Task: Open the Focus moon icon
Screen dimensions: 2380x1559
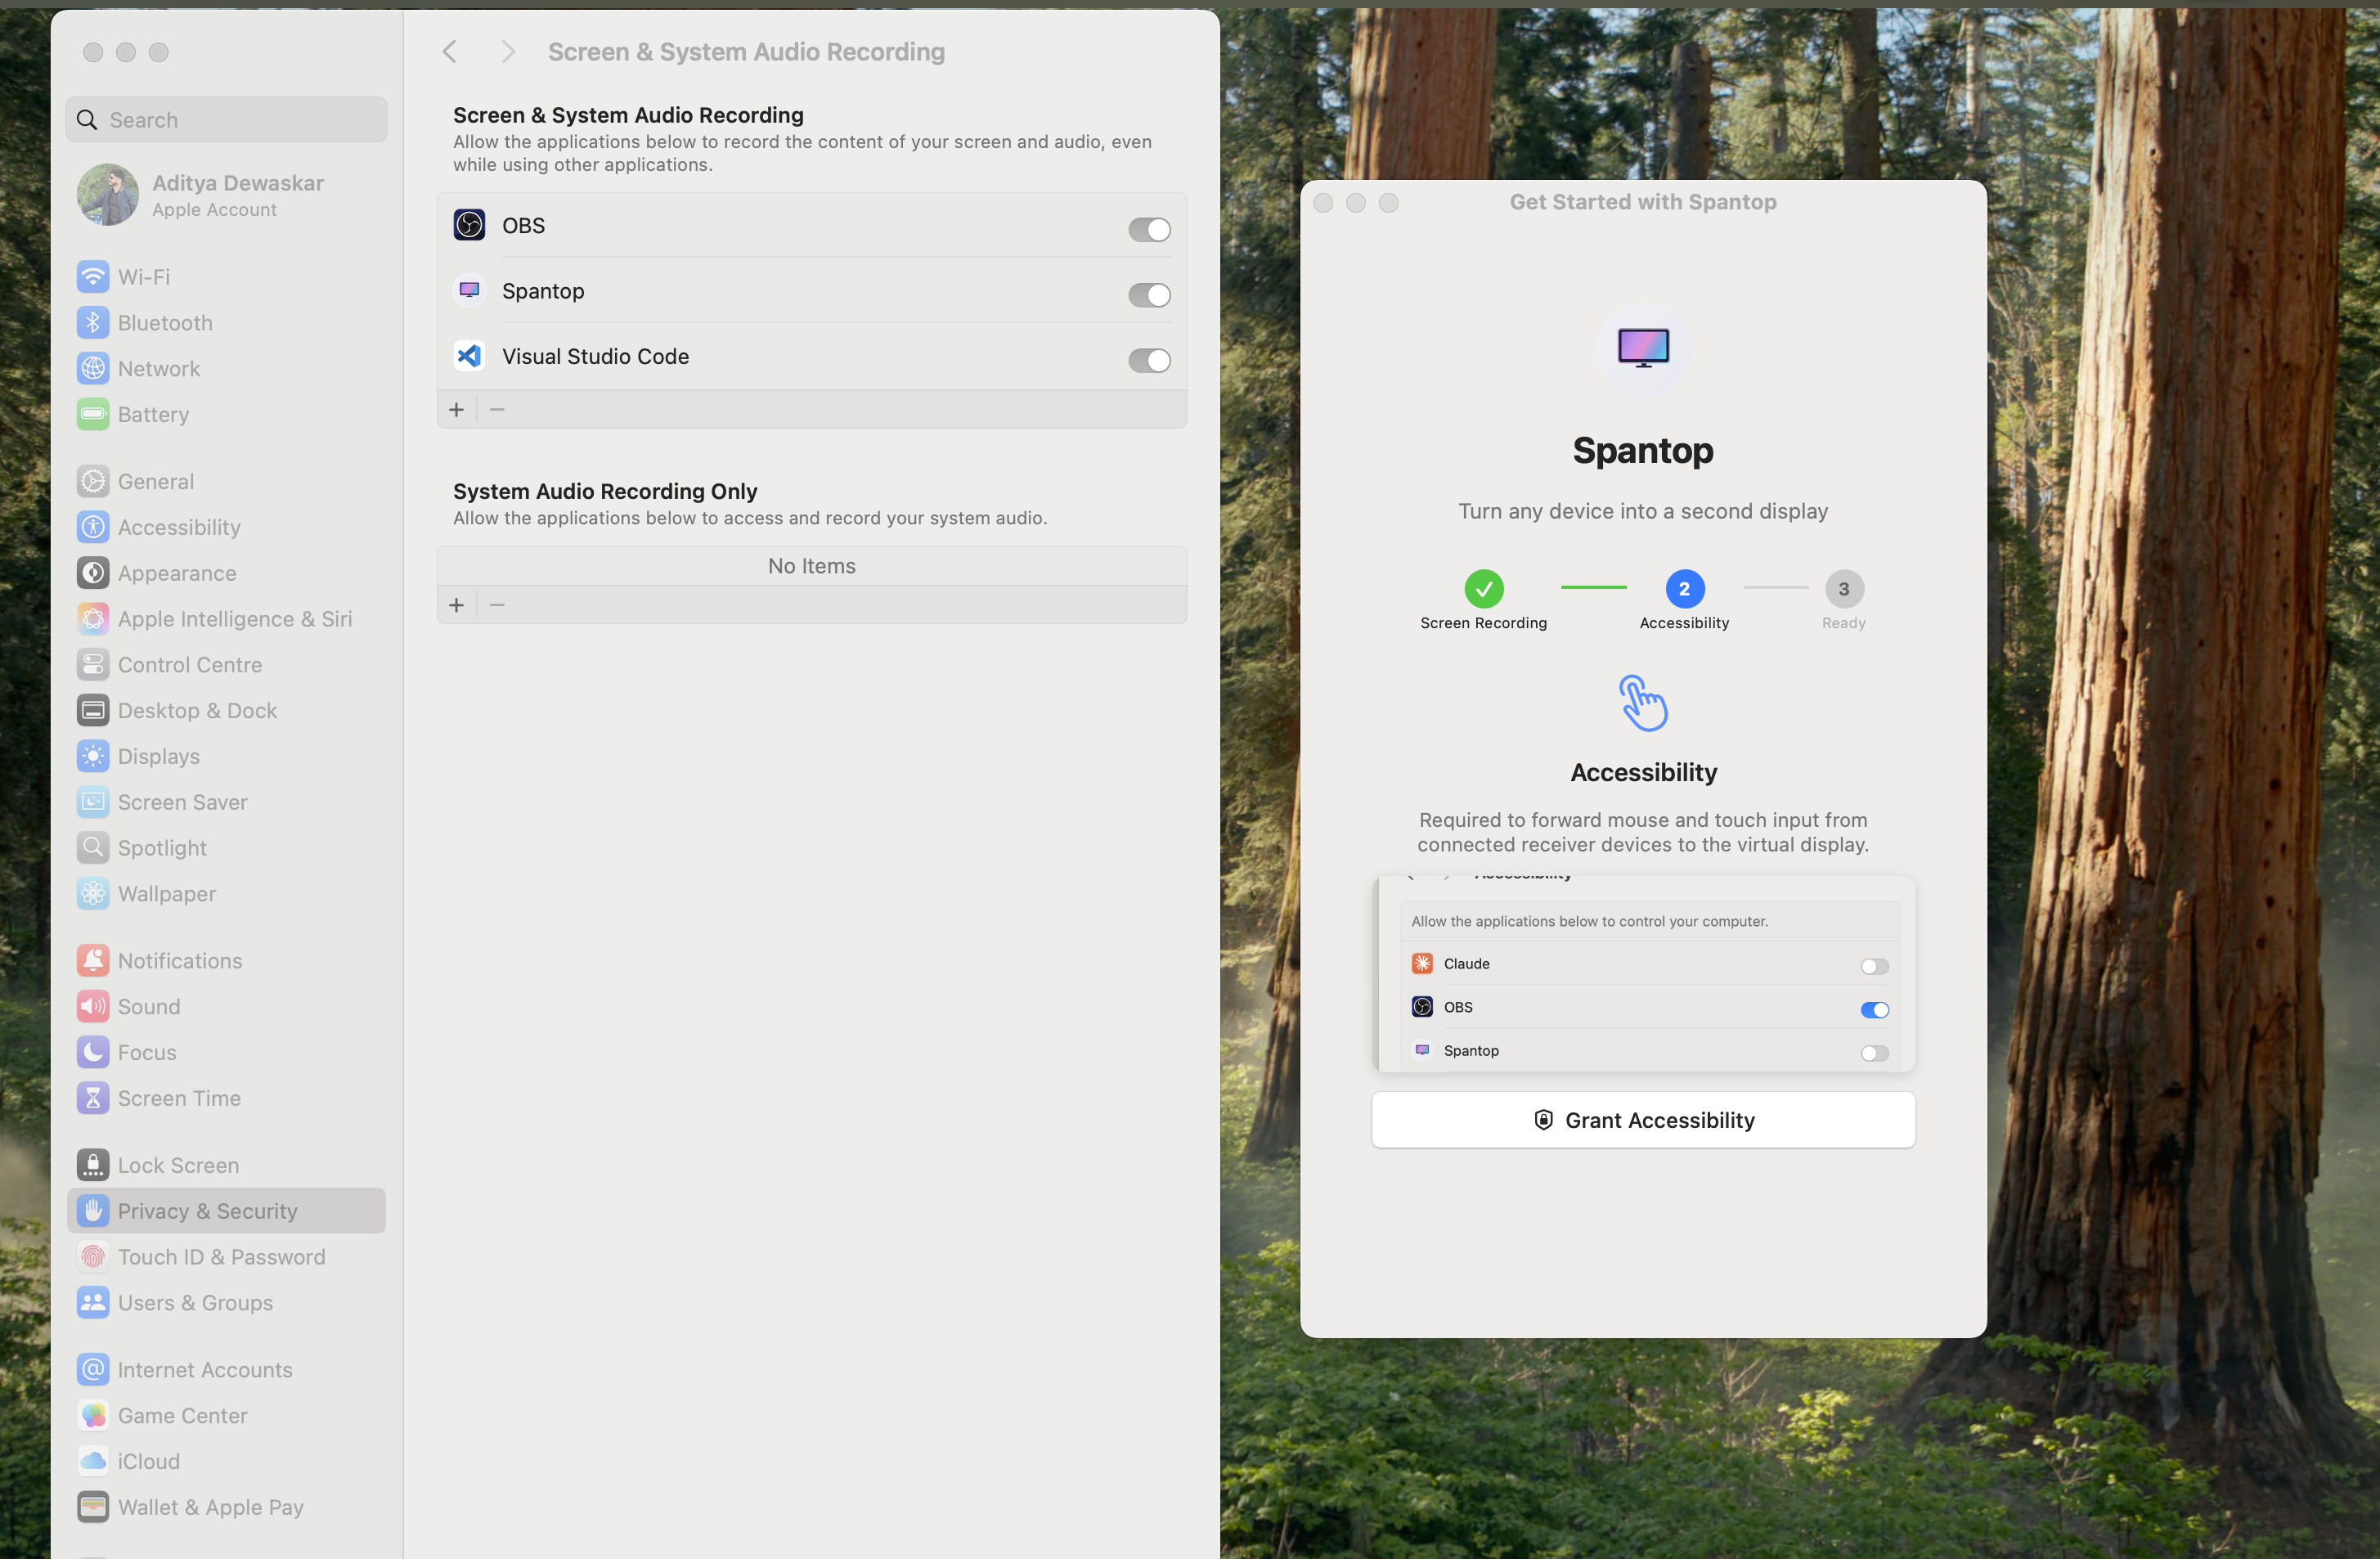Action: pos(93,1053)
